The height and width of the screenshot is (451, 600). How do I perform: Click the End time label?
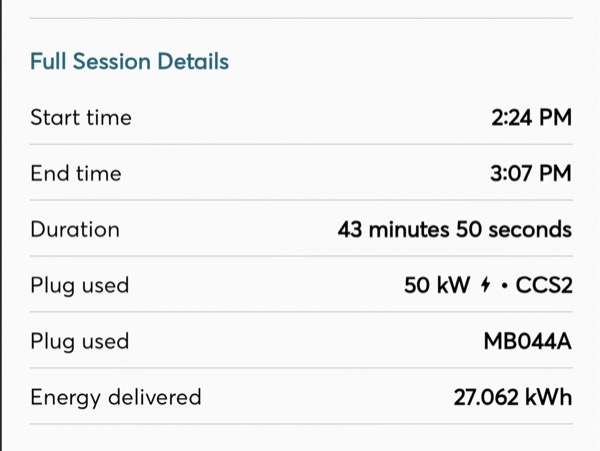[76, 174]
